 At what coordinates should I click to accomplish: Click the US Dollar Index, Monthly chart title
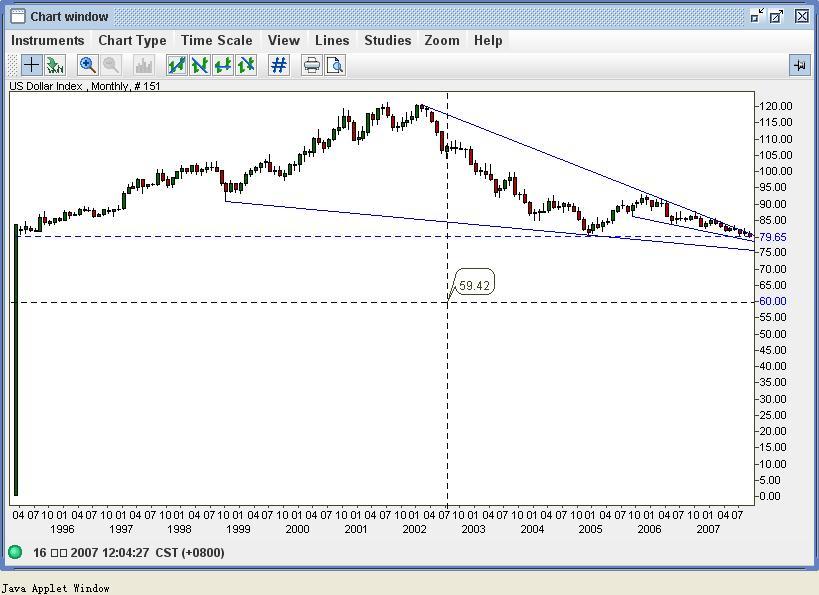point(85,86)
